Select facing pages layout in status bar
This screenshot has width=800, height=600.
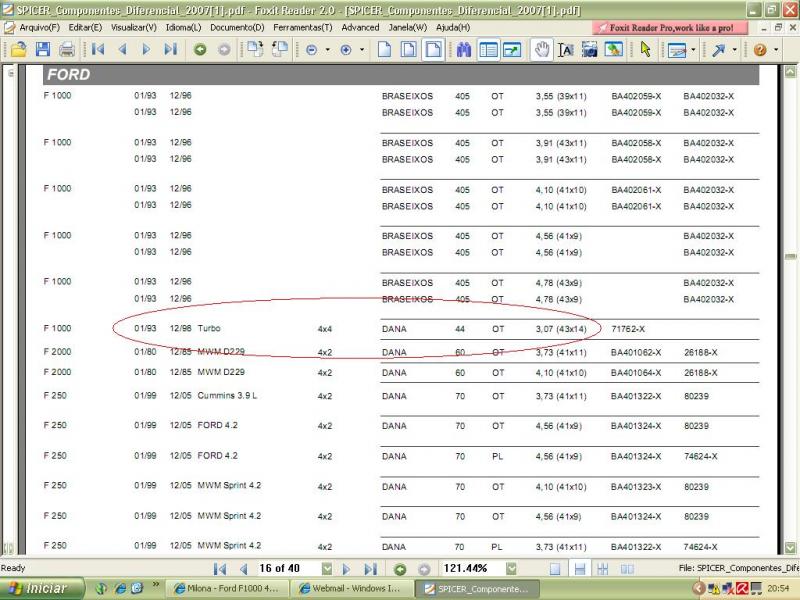pyautogui.click(x=627, y=569)
